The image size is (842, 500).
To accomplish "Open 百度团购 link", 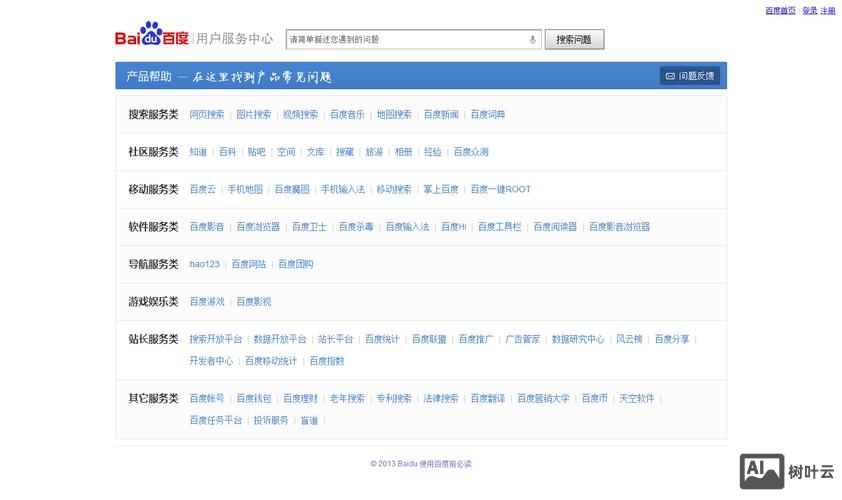I will (295, 264).
